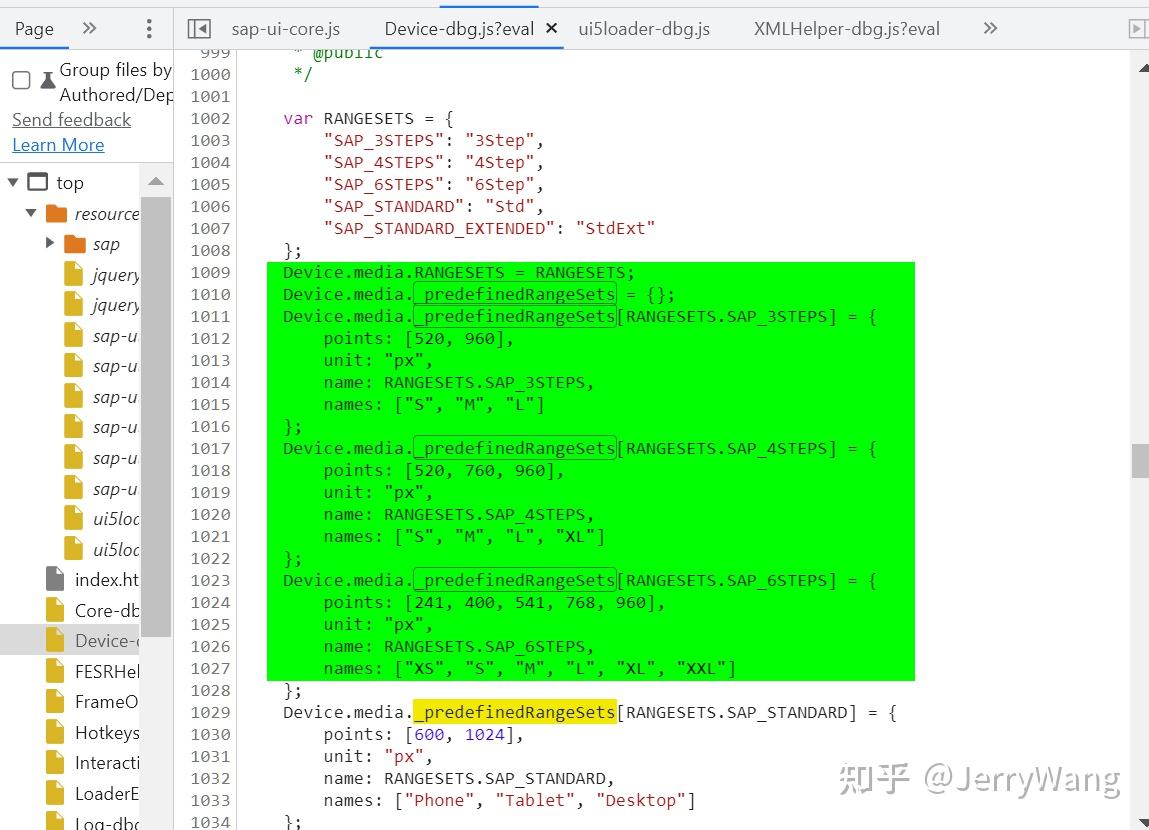Expand the sap folder
1149x830 pixels.
pyautogui.click(x=49, y=243)
